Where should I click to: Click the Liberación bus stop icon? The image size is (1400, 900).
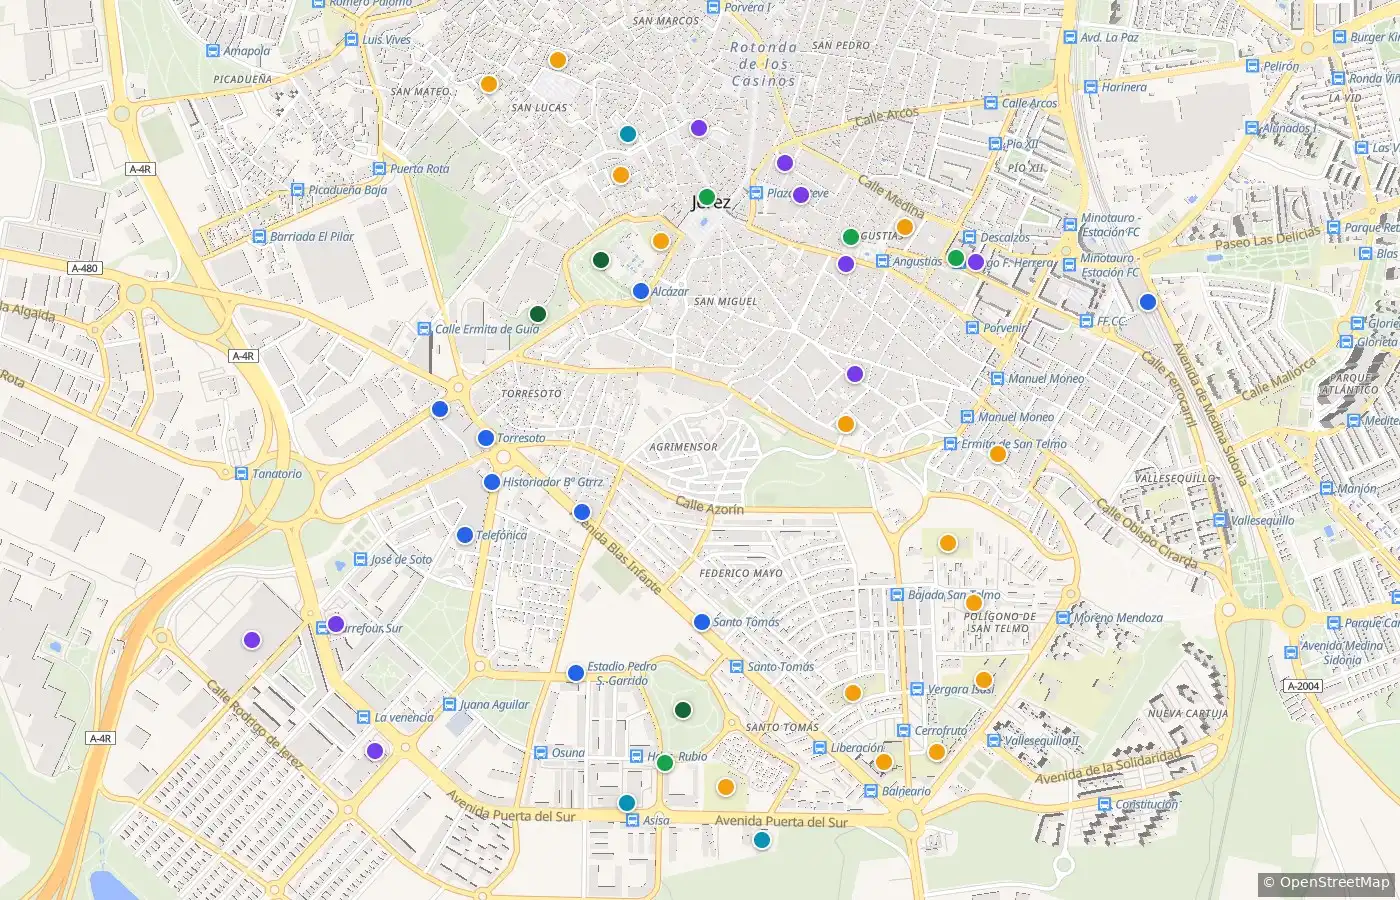819,748
